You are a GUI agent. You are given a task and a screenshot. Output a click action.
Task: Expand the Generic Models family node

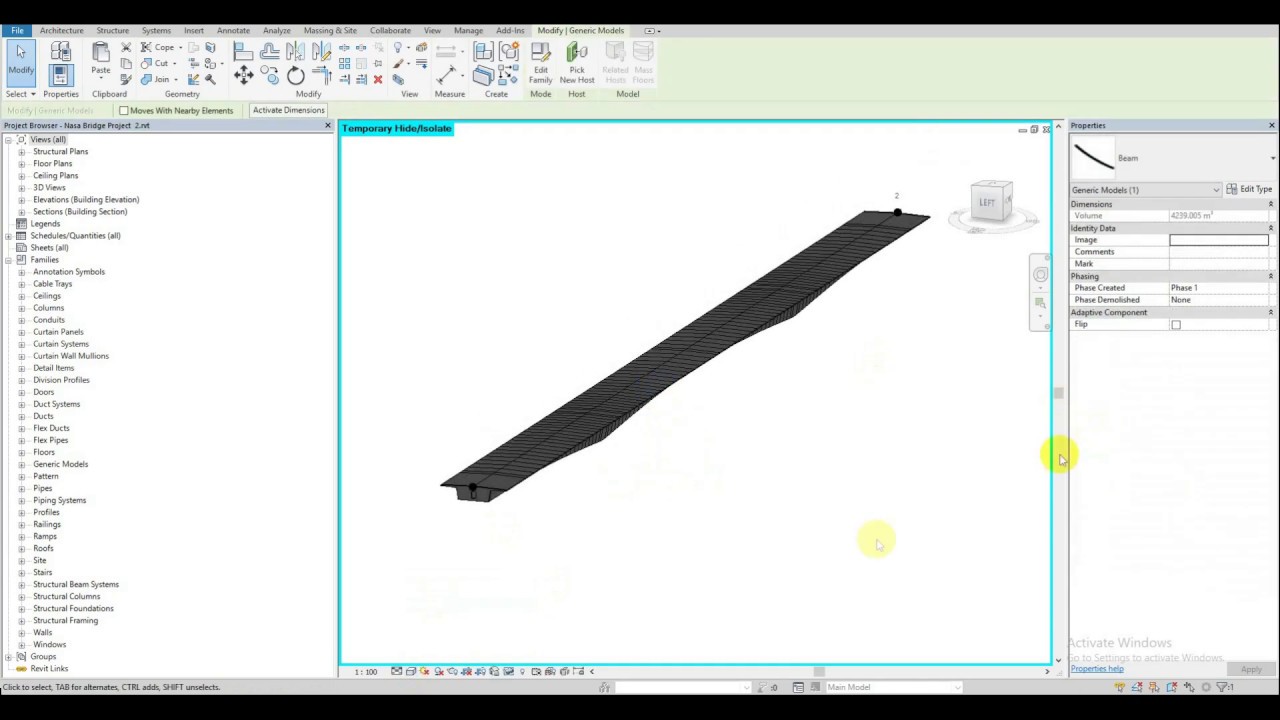point(21,464)
